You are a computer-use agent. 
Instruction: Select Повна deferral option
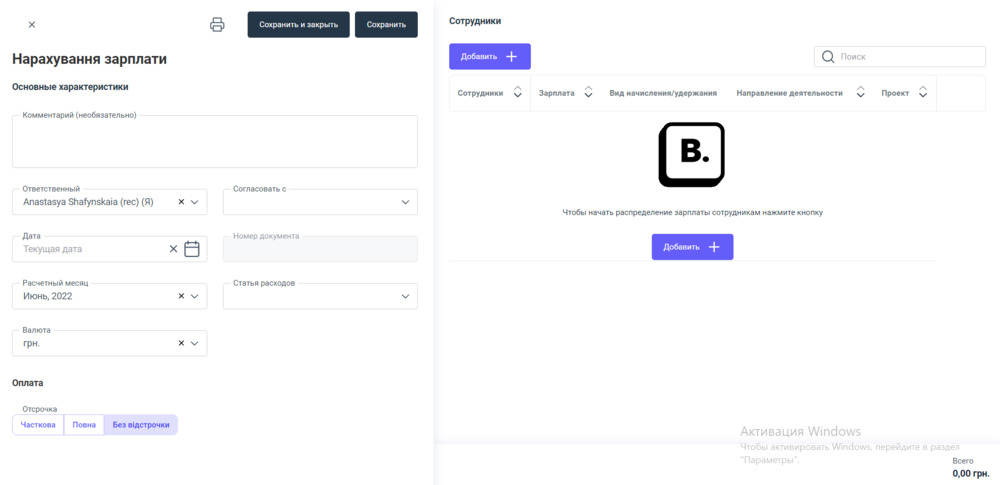[84, 425]
